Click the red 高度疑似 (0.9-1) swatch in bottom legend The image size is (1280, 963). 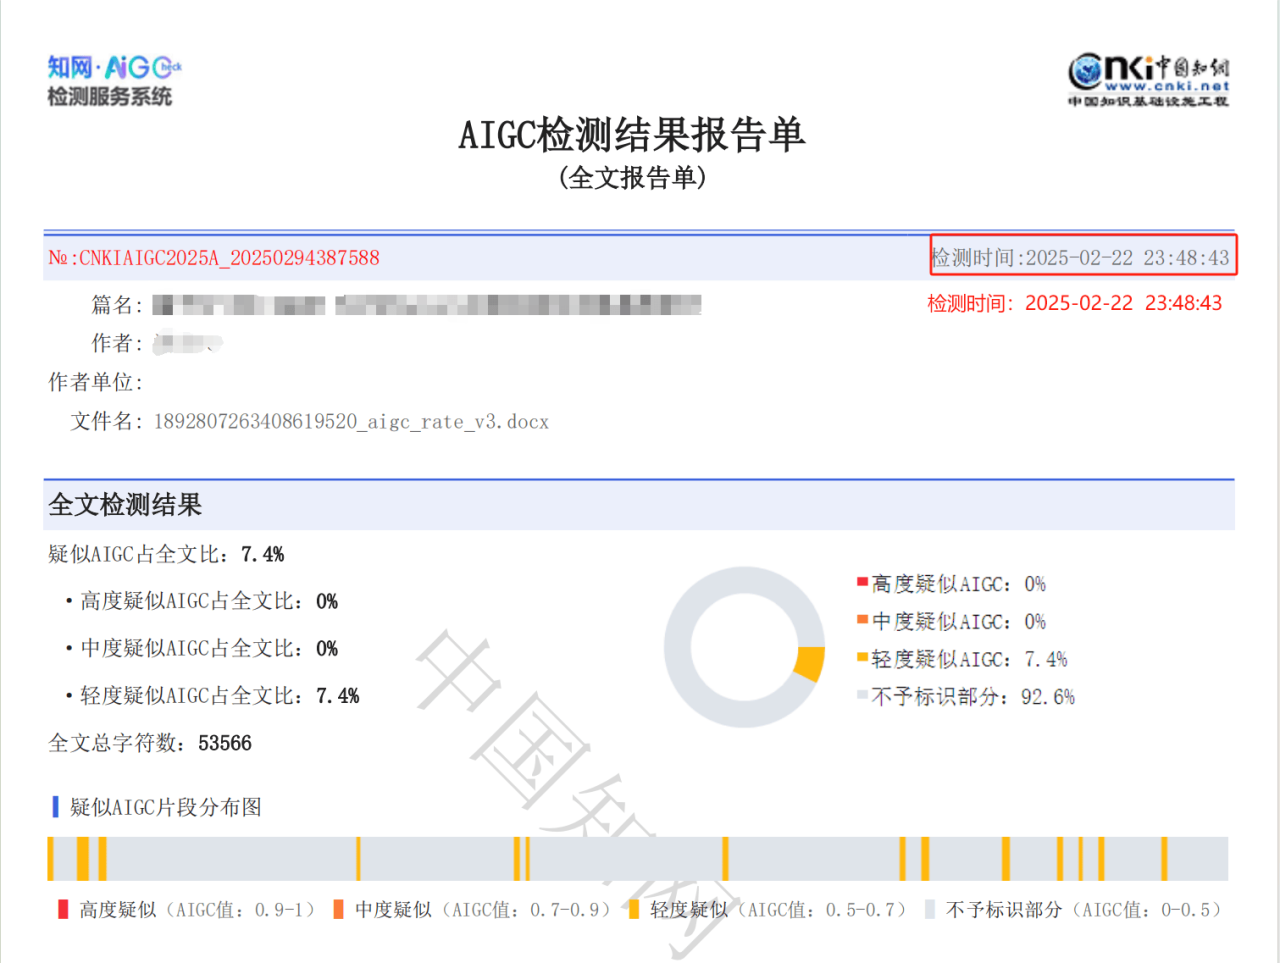[63, 909]
